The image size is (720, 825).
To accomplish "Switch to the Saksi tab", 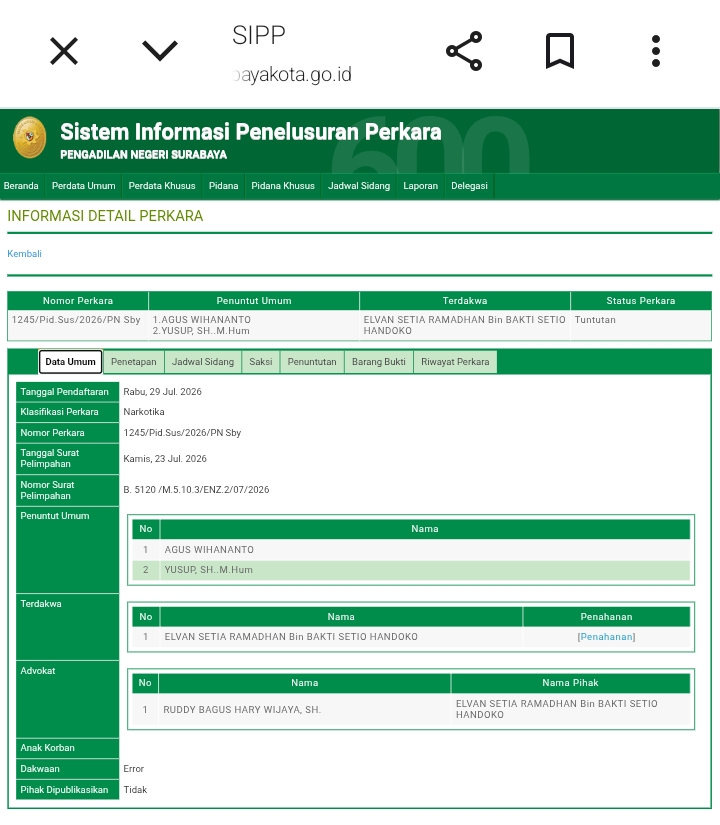I will (x=261, y=362).
